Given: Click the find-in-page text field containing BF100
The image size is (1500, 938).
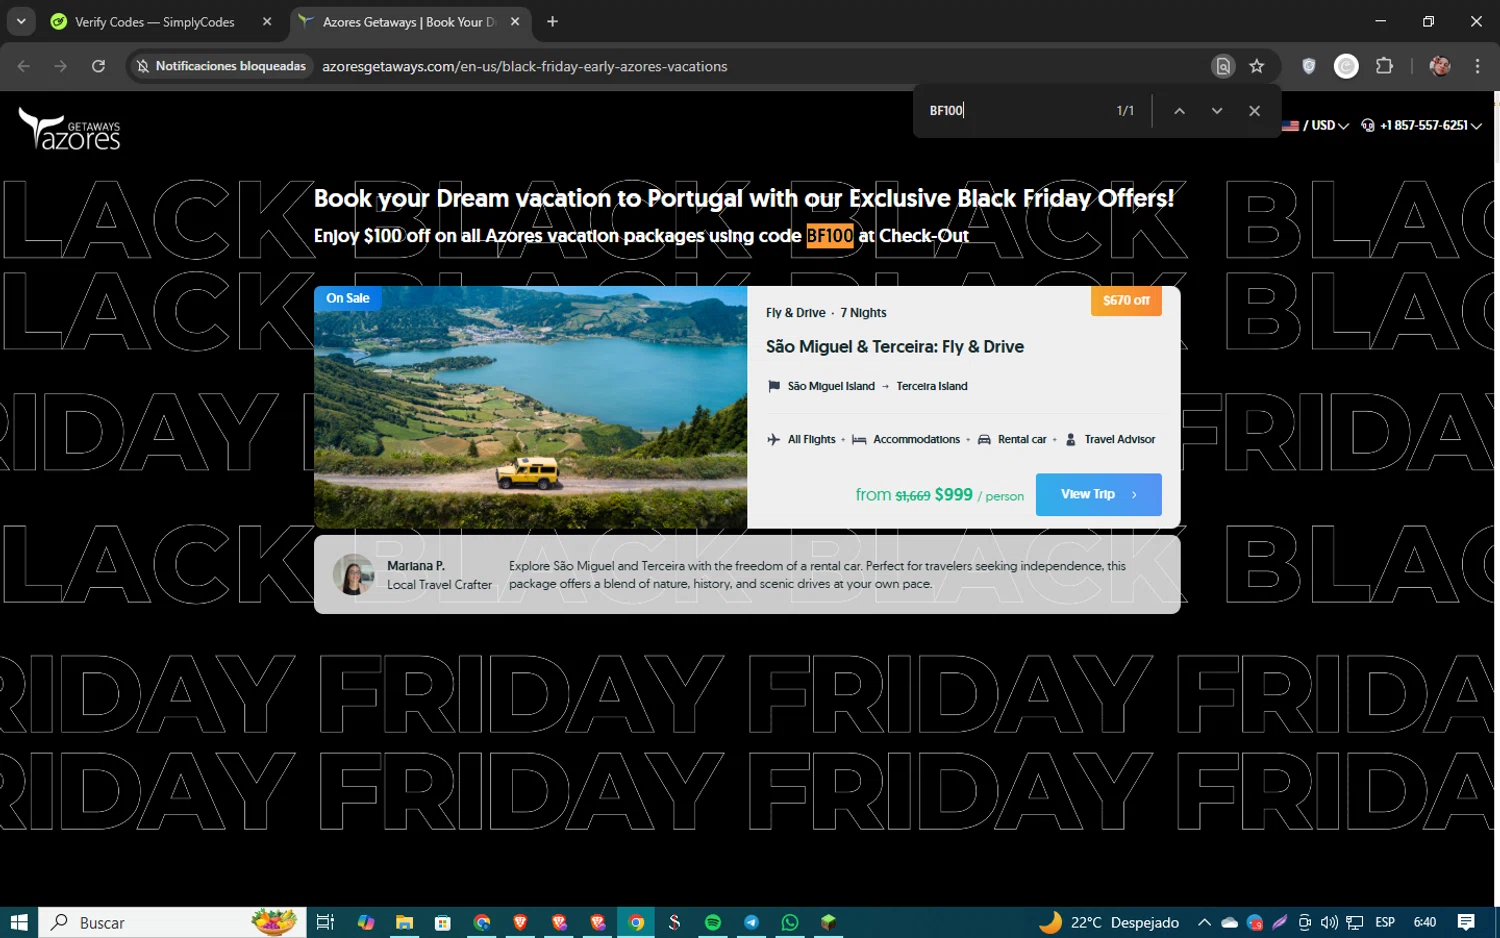Looking at the screenshot, I should (x=1015, y=111).
